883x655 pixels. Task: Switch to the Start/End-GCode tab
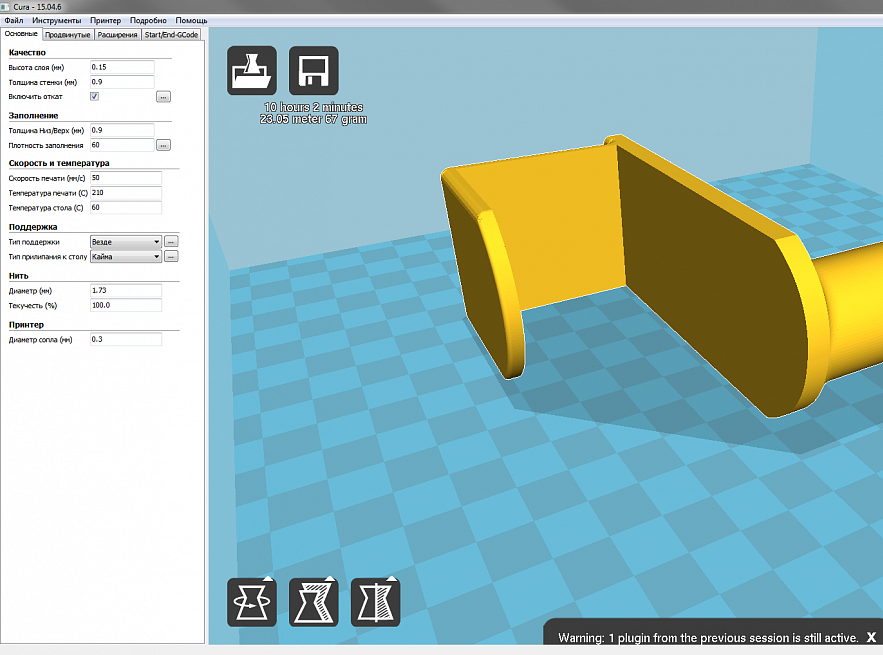(171, 34)
